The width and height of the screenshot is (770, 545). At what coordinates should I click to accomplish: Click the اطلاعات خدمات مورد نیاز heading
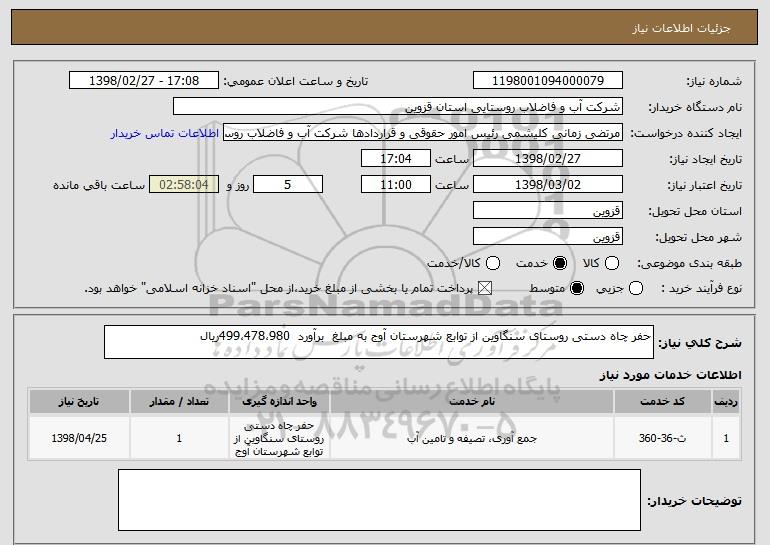click(x=670, y=375)
